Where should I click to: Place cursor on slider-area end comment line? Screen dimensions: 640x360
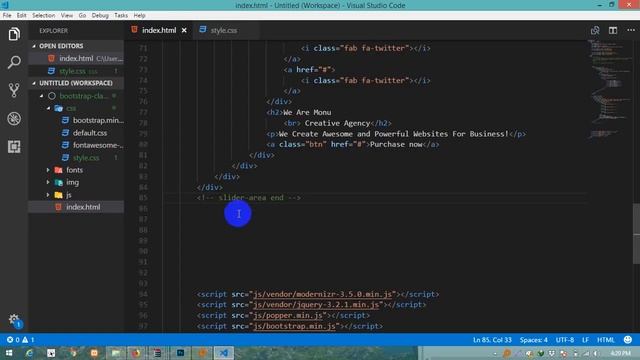click(248, 198)
